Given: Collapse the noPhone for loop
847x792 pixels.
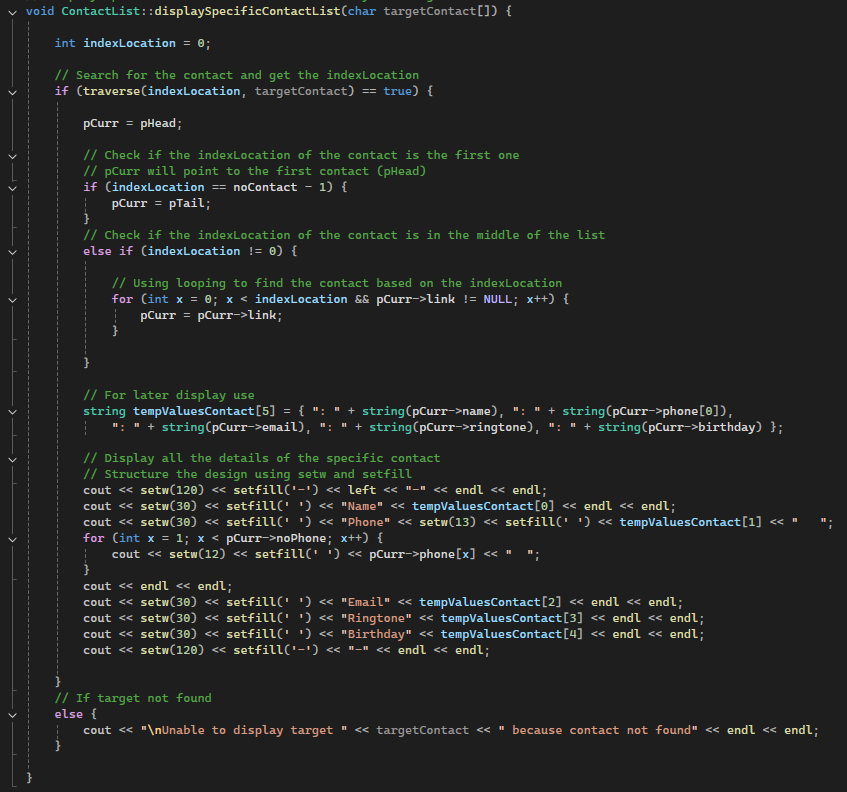Looking at the screenshot, I should (10, 538).
